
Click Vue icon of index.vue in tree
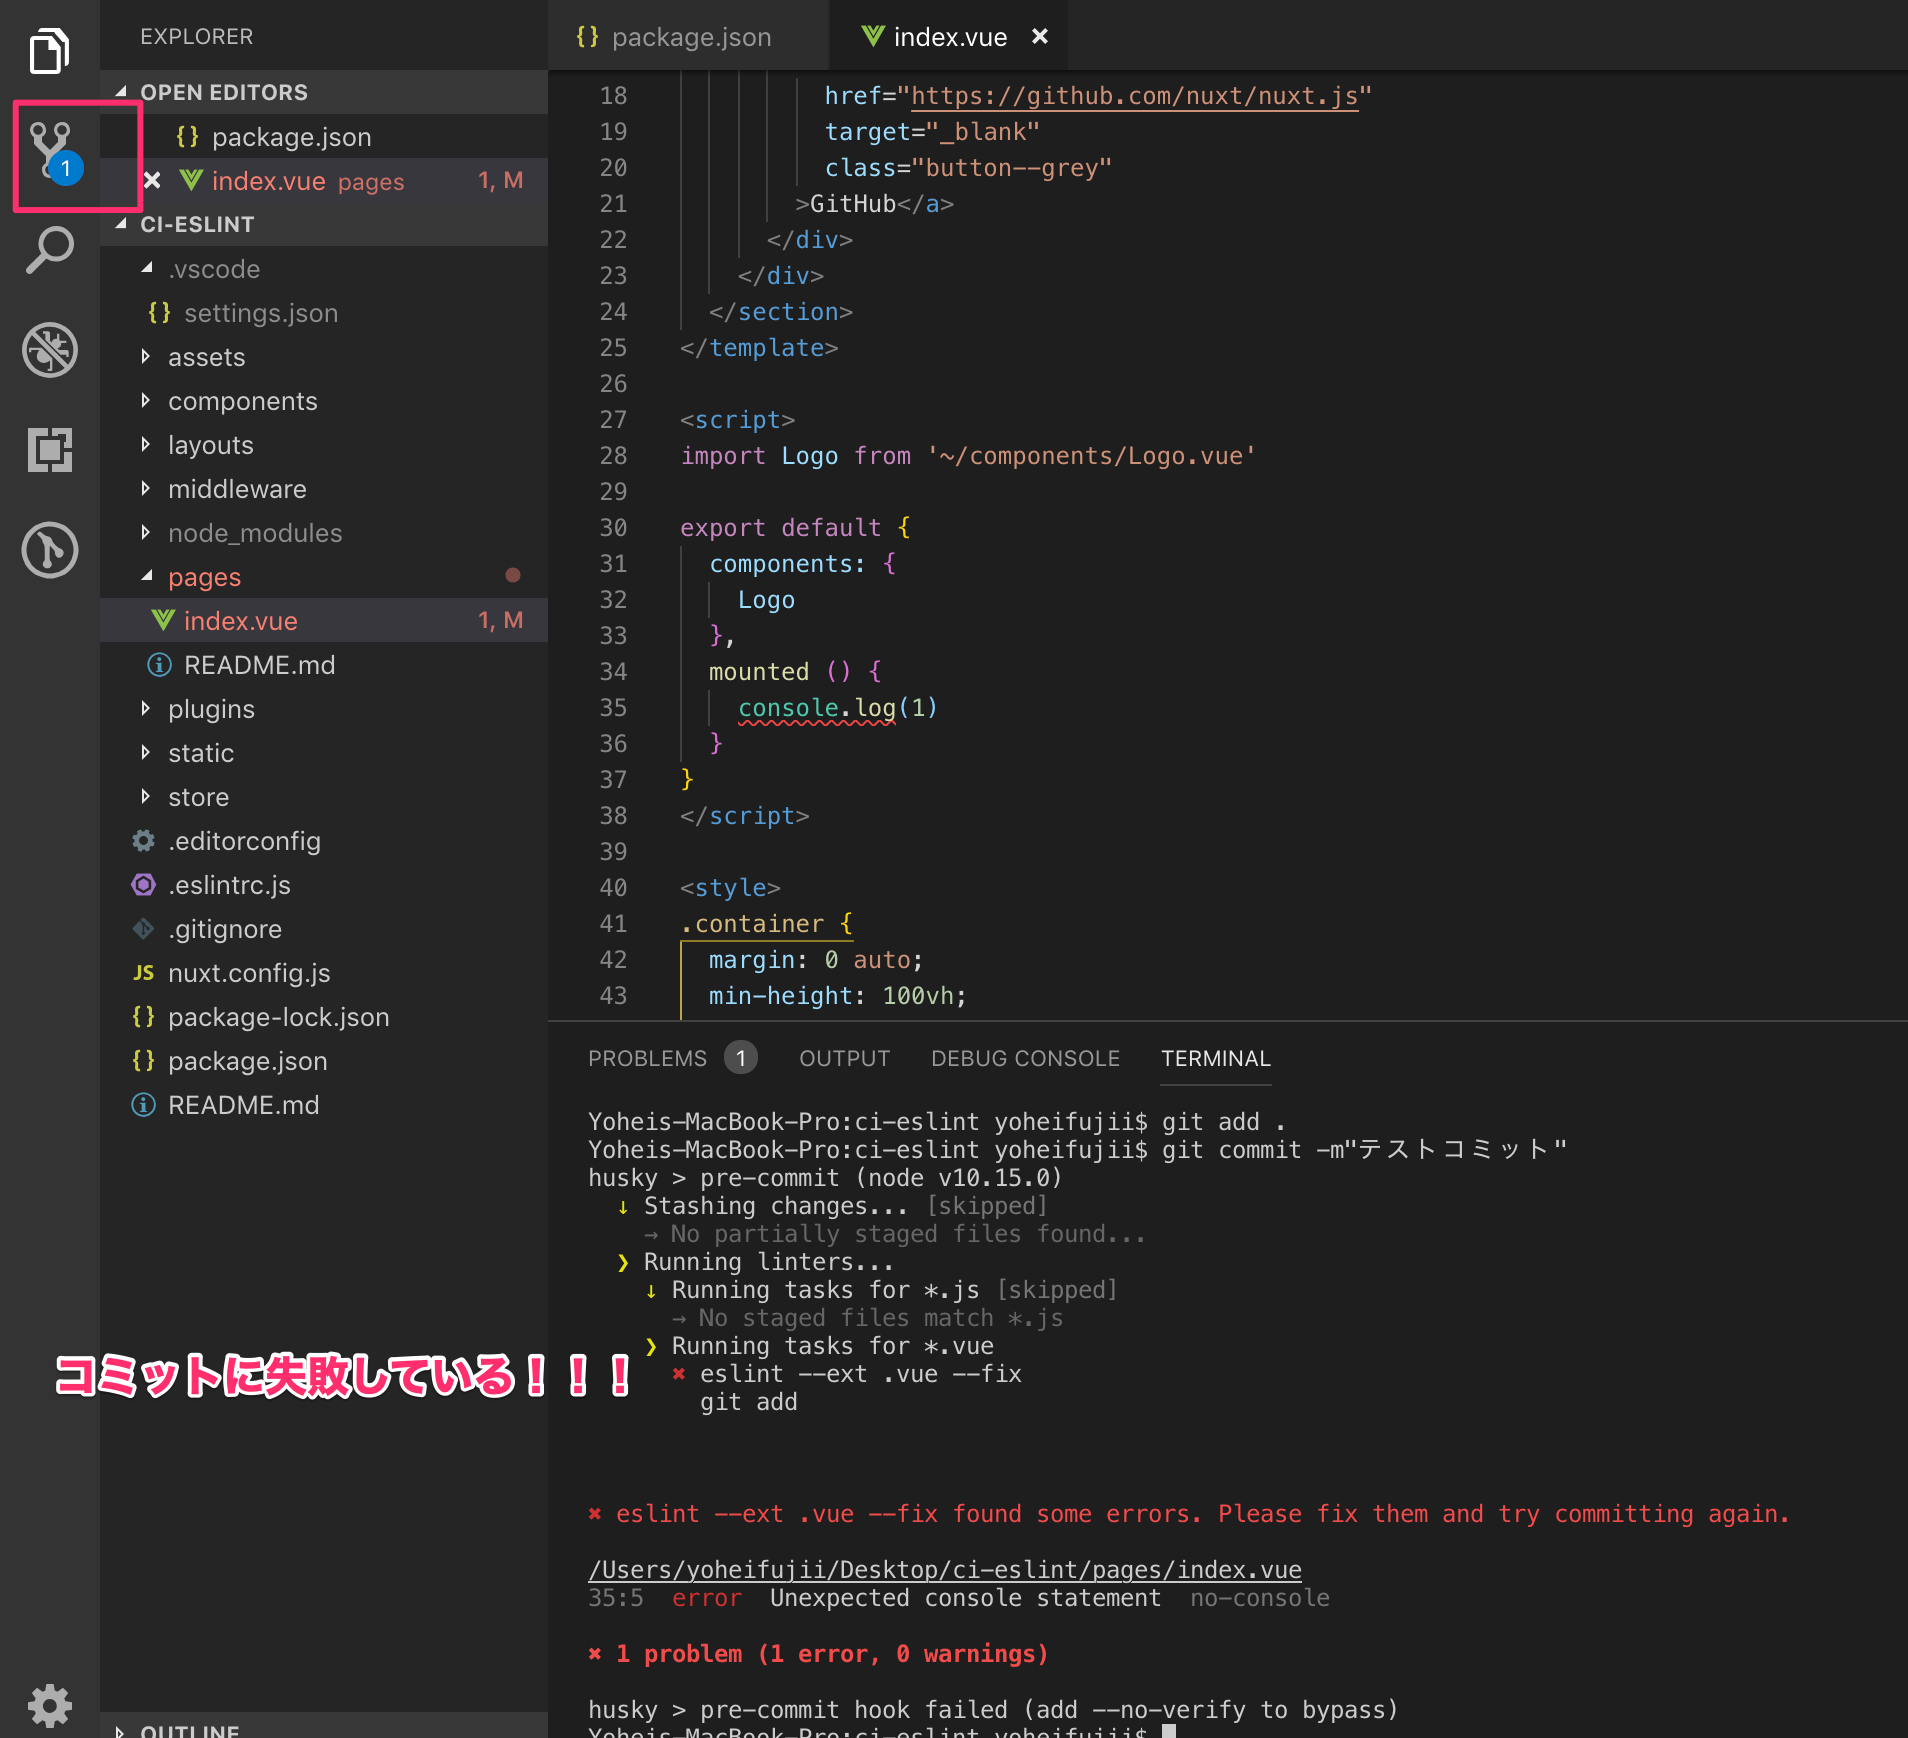[x=163, y=621]
